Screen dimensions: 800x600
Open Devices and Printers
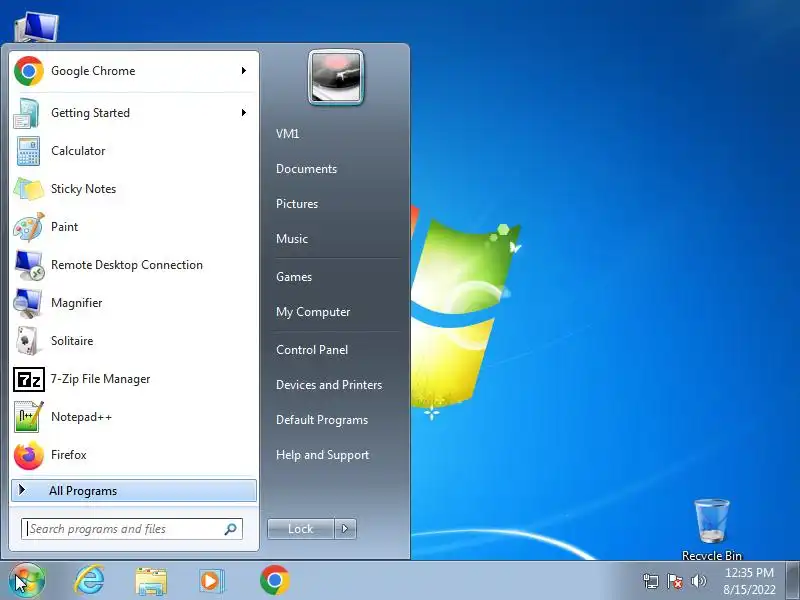click(329, 385)
